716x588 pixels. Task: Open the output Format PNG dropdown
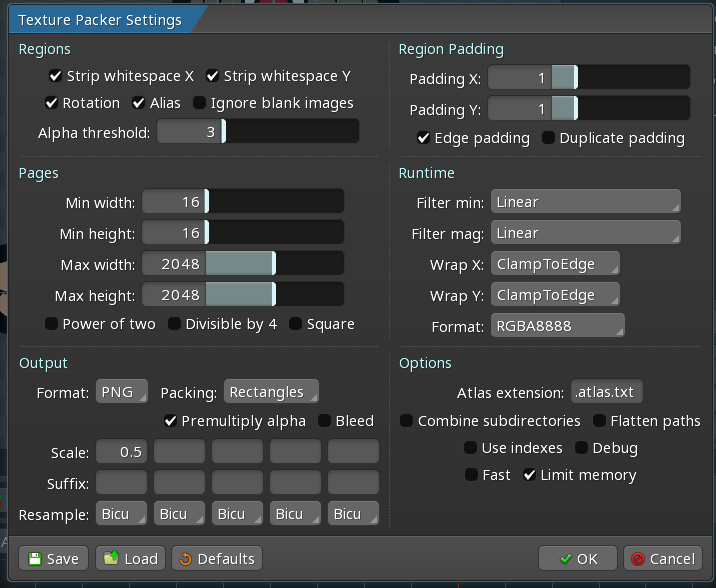[122, 391]
